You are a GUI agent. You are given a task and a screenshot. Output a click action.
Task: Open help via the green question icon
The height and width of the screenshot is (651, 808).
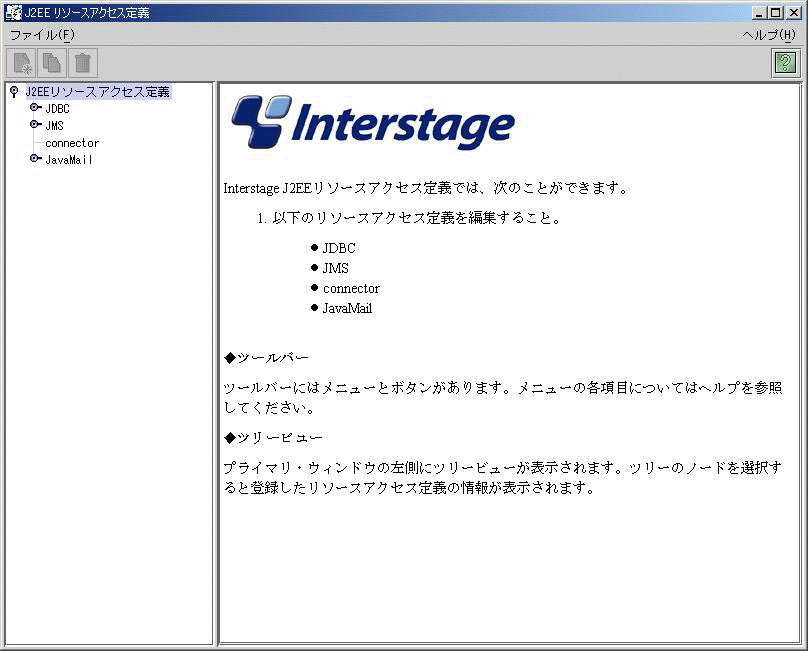click(785, 63)
